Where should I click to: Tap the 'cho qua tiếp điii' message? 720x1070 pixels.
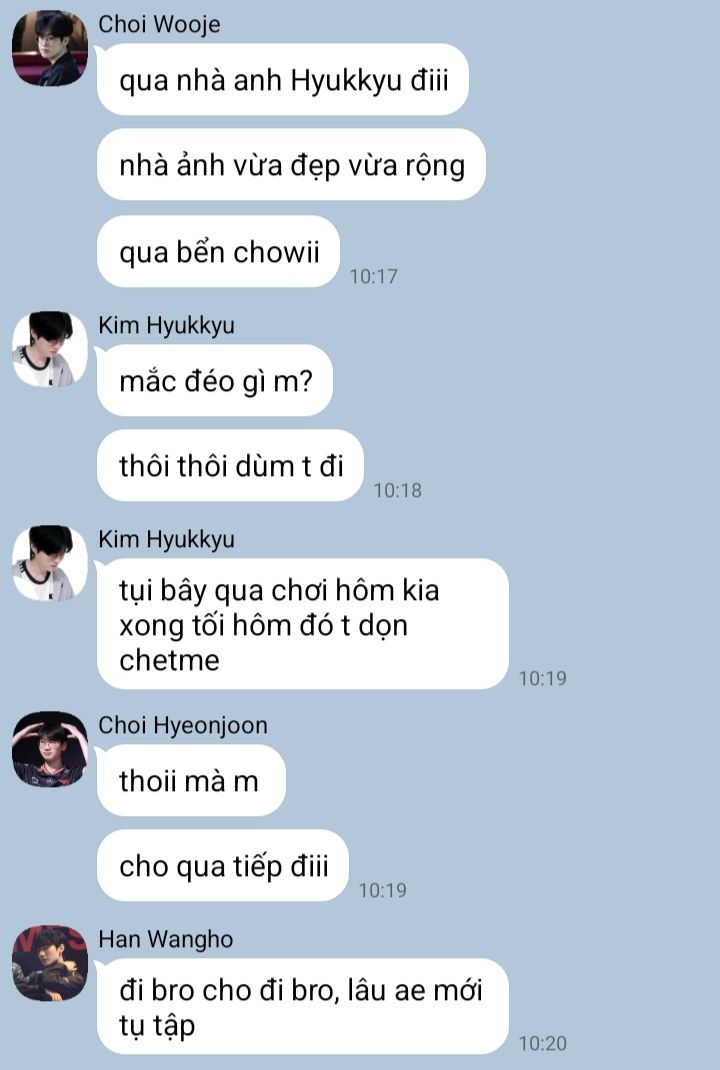(222, 865)
